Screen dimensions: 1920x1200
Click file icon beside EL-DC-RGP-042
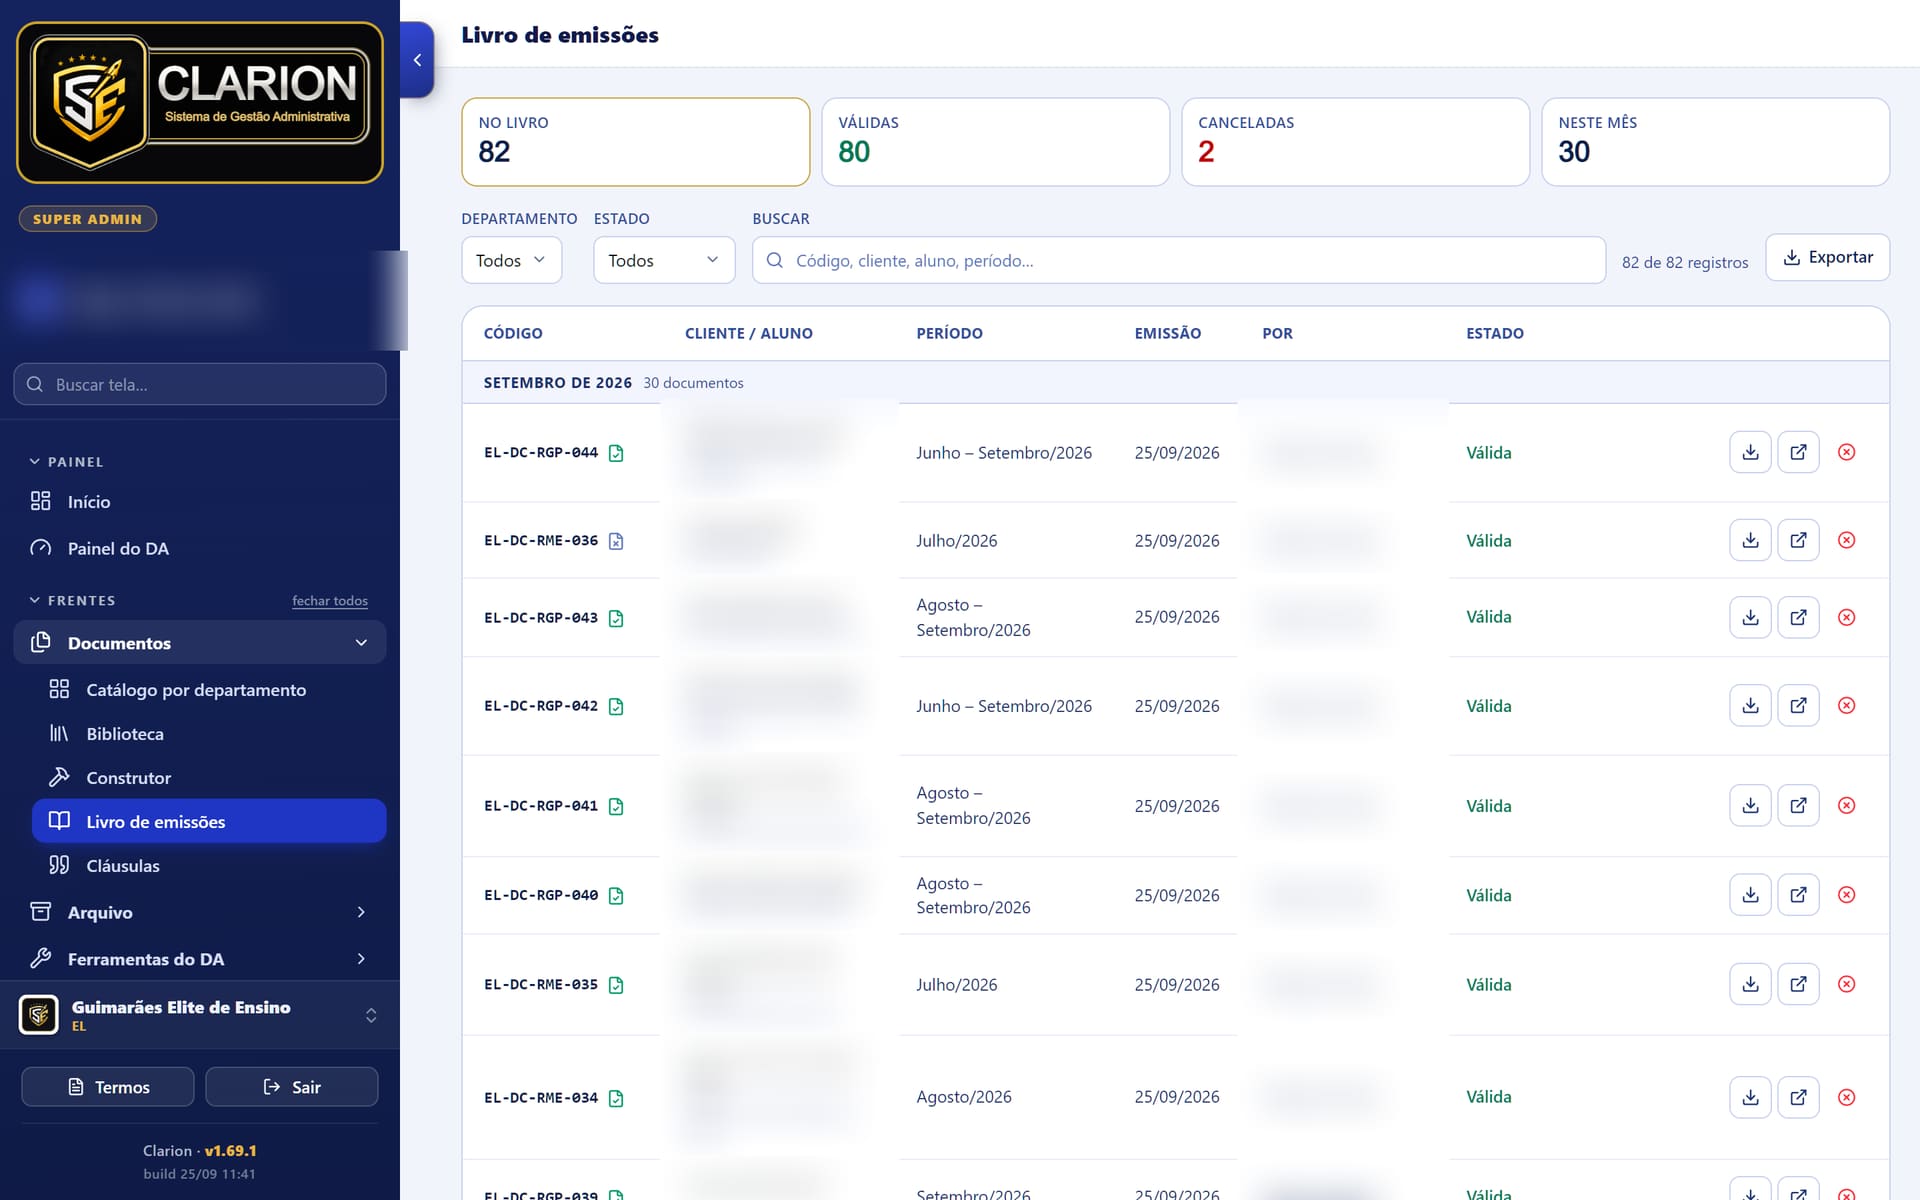point(616,706)
